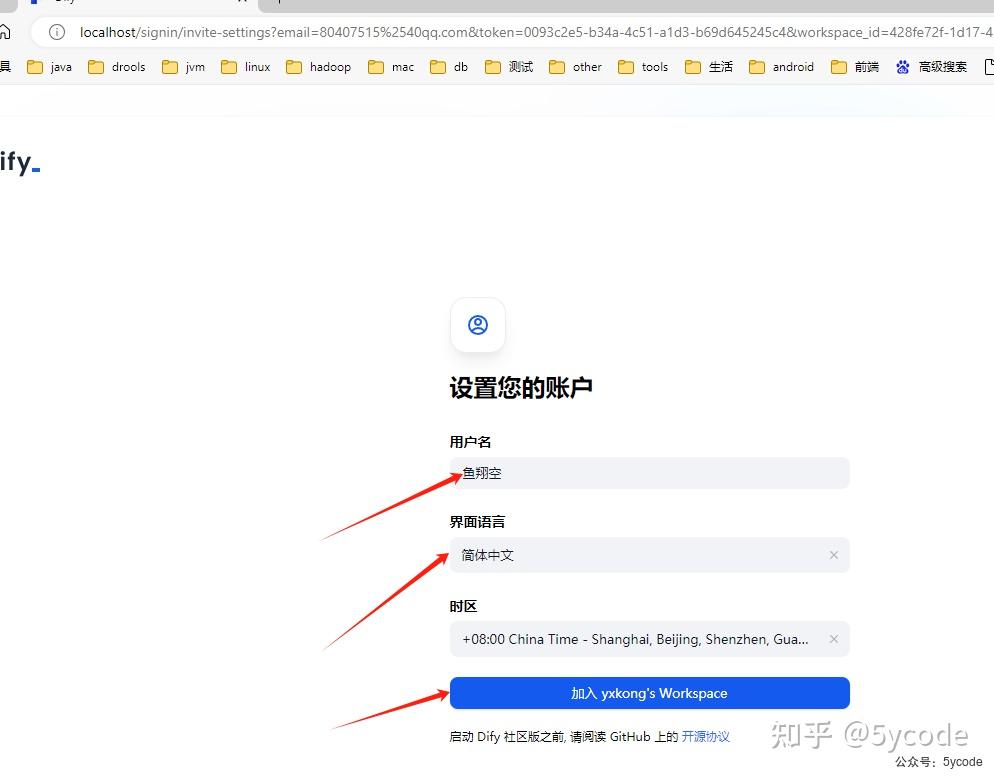This screenshot has height=780, width=994.
Task: Open the 前端 bookmarks folder
Action: click(855, 67)
